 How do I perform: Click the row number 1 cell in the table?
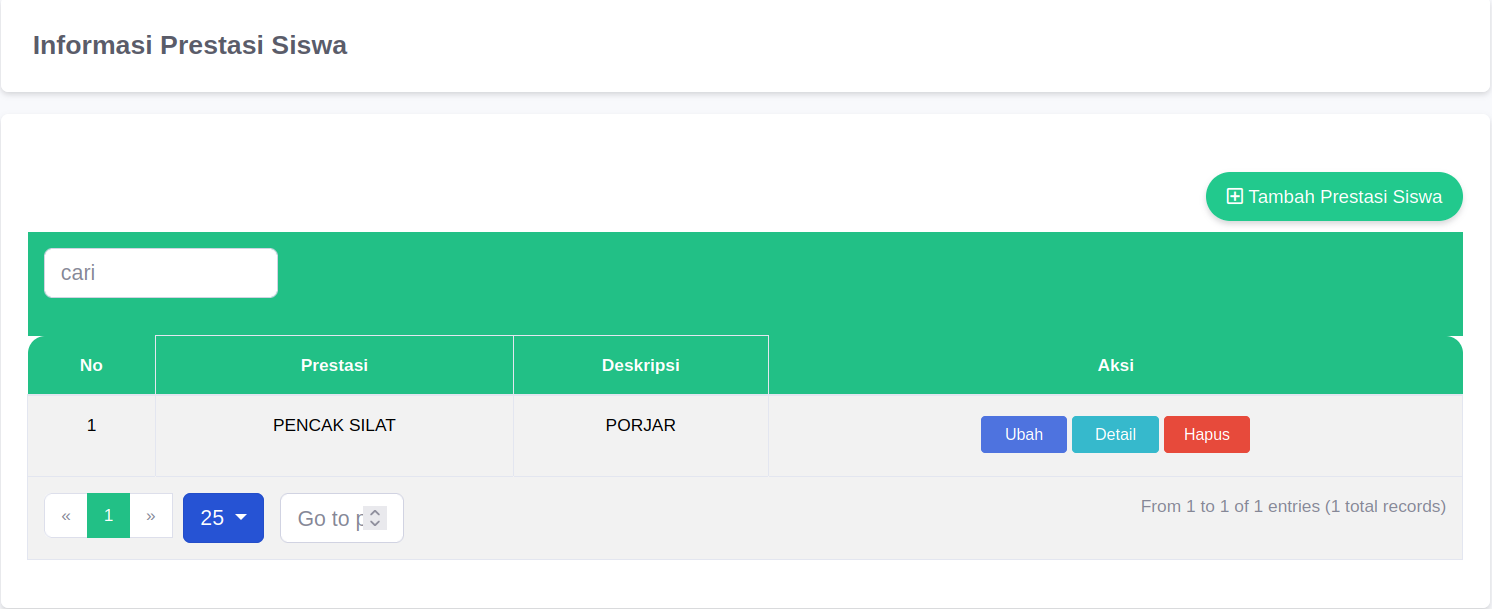tap(91, 426)
